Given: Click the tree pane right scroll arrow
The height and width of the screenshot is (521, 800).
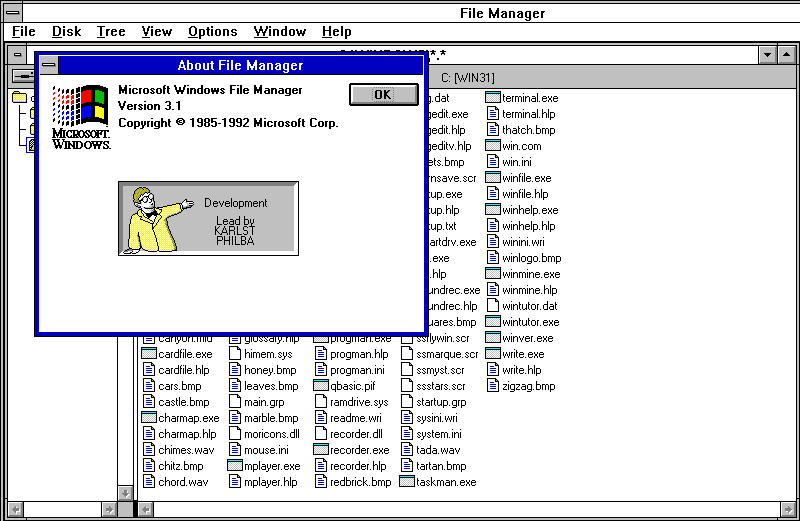Looking at the screenshot, I should tap(109, 509).
